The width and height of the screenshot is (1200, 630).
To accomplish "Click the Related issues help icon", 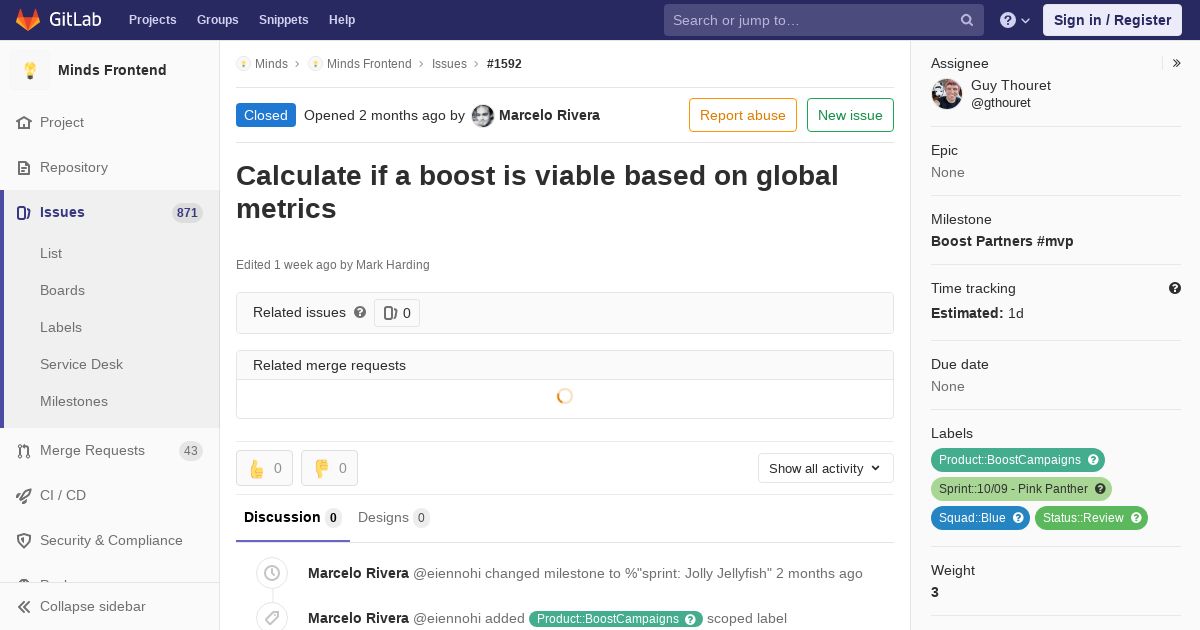I will click(x=360, y=312).
